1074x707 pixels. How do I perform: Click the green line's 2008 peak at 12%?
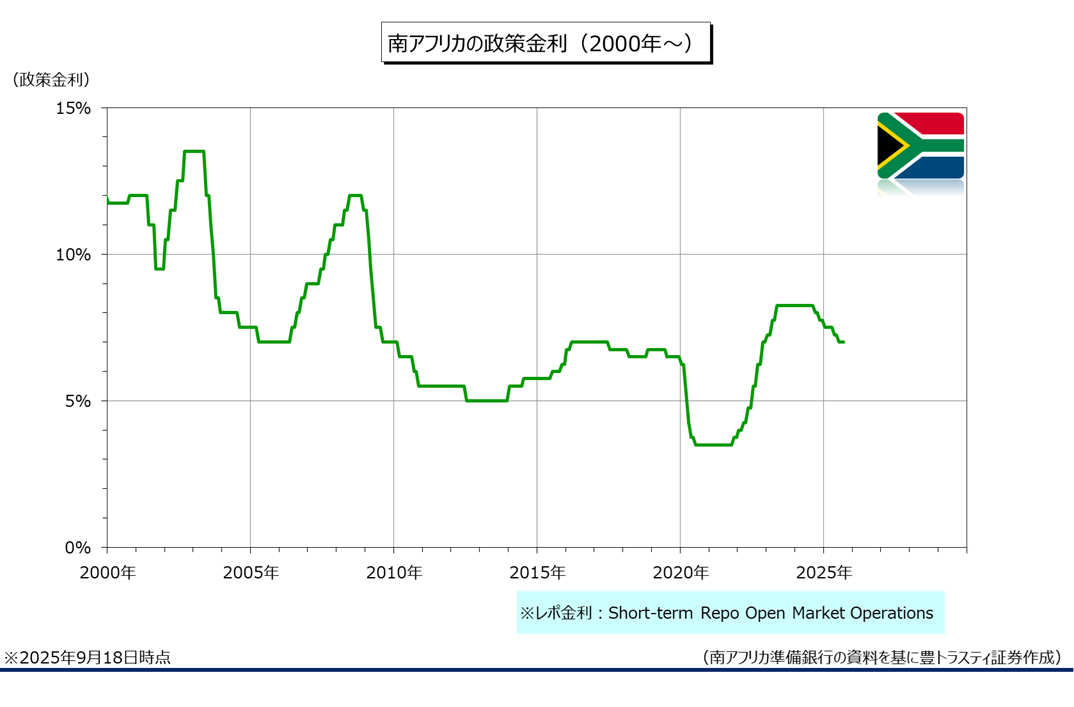coord(355,196)
